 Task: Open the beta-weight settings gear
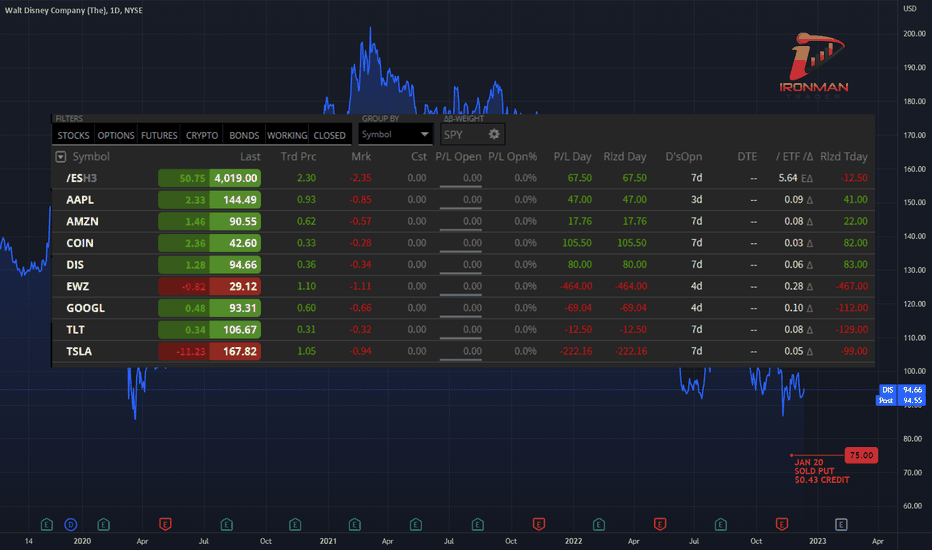point(494,134)
